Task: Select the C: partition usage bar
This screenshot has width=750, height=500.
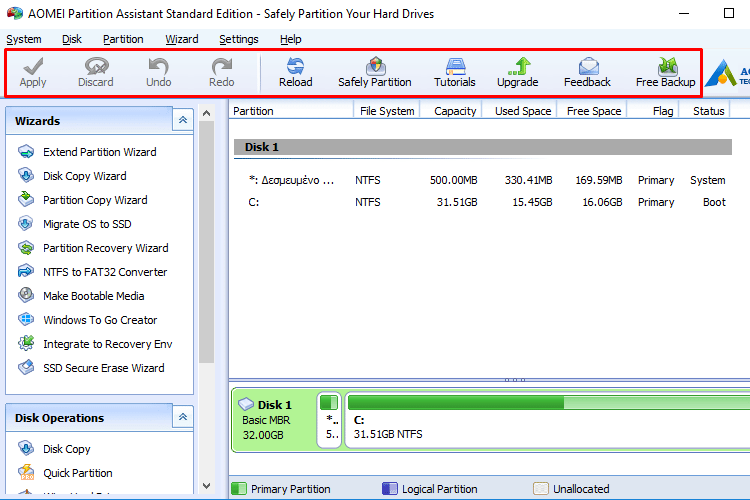Action: tap(549, 402)
